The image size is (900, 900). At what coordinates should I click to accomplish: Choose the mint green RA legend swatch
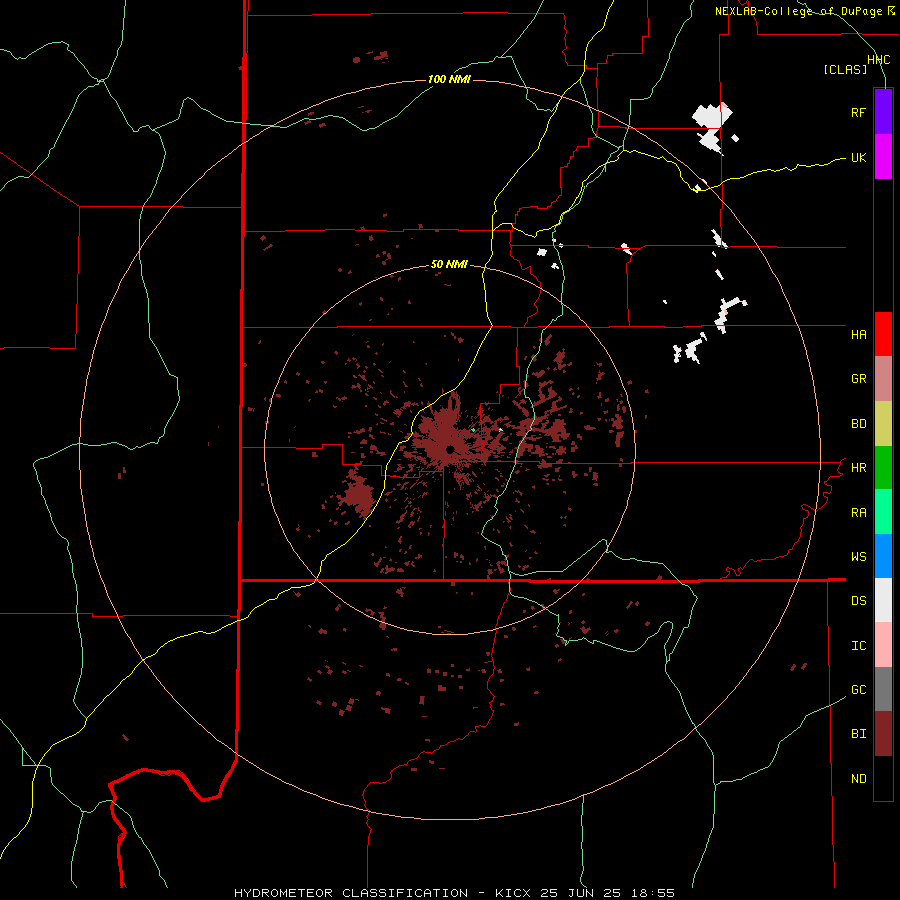coord(883,512)
